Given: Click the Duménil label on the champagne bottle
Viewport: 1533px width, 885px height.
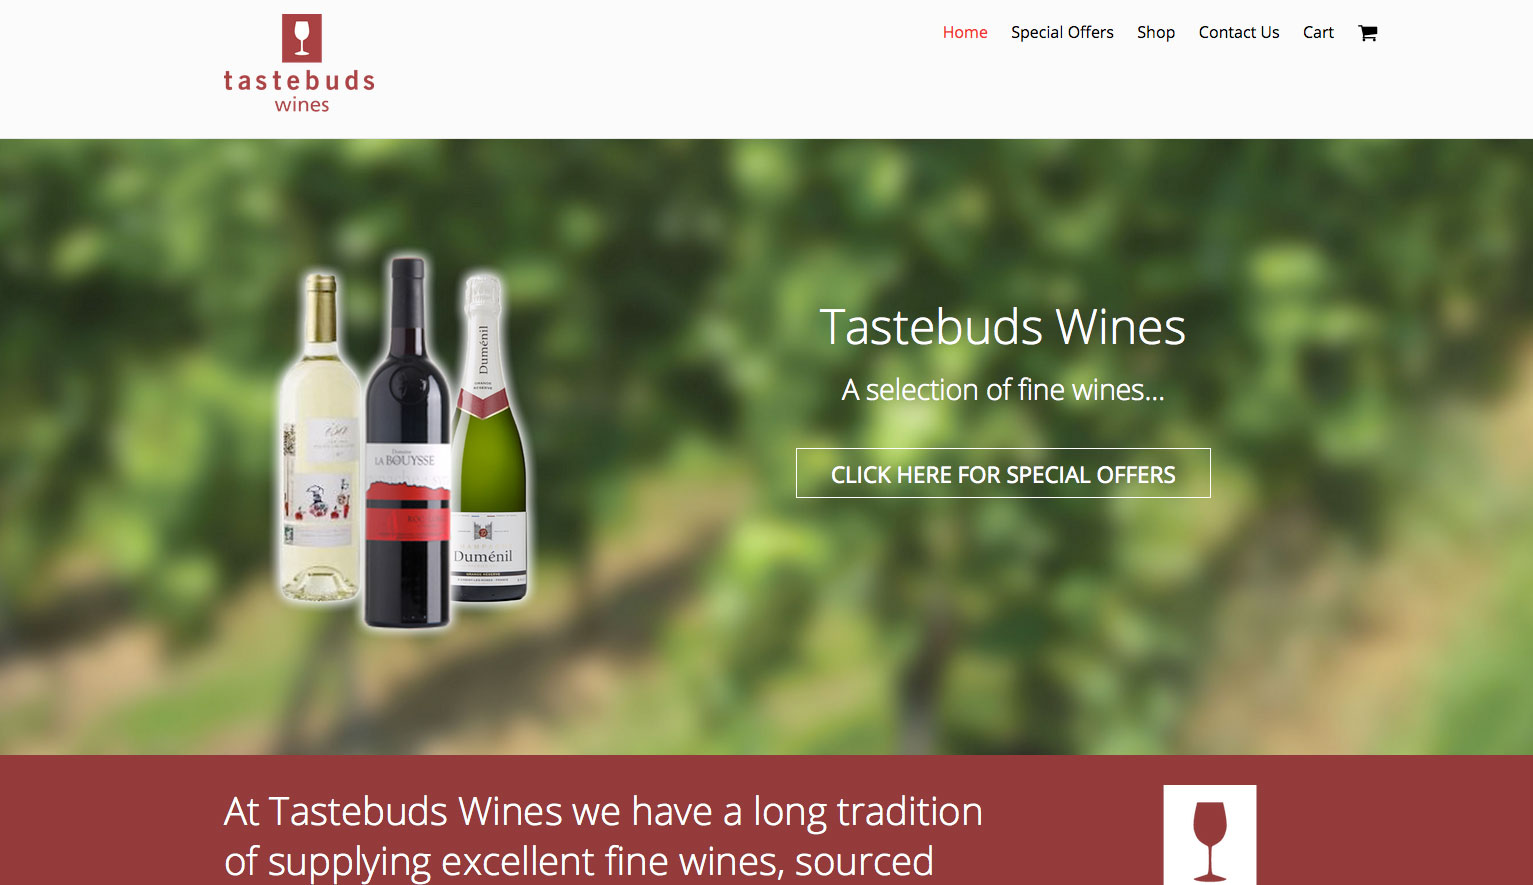Looking at the screenshot, I should 483,556.
